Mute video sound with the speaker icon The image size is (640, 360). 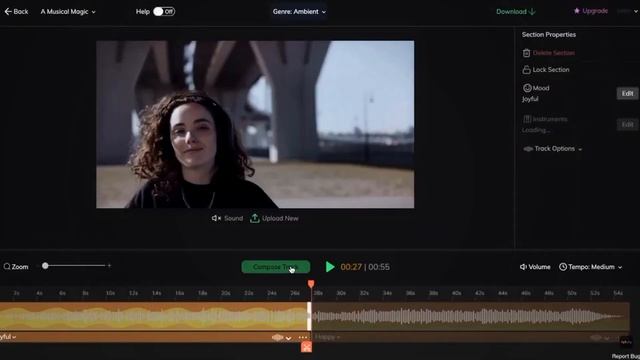point(216,218)
